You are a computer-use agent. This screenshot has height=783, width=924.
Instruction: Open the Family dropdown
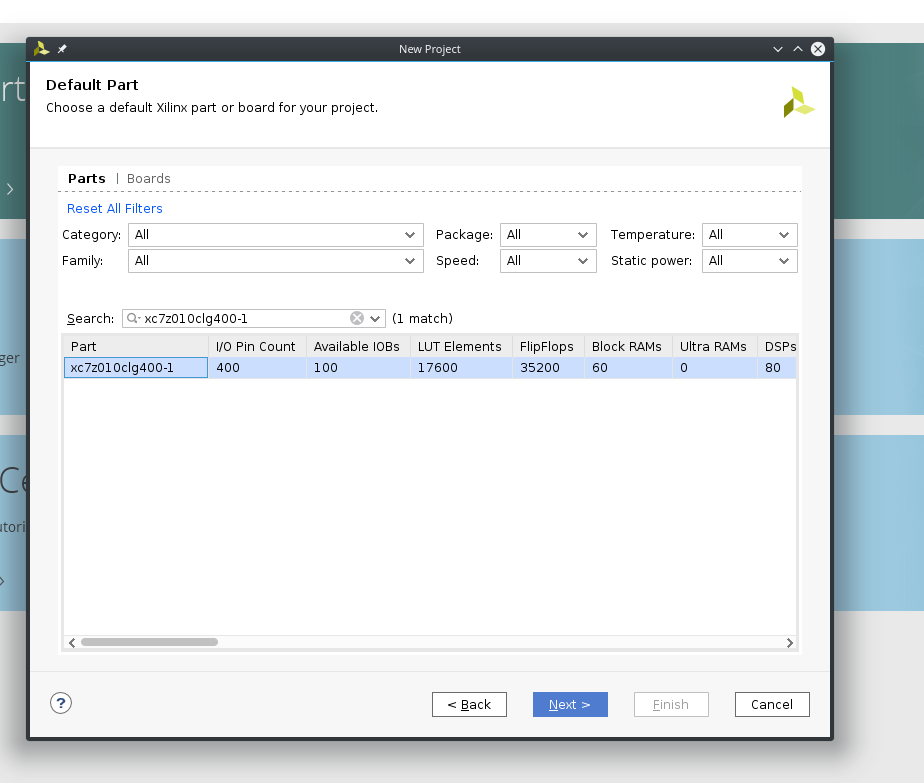275,260
